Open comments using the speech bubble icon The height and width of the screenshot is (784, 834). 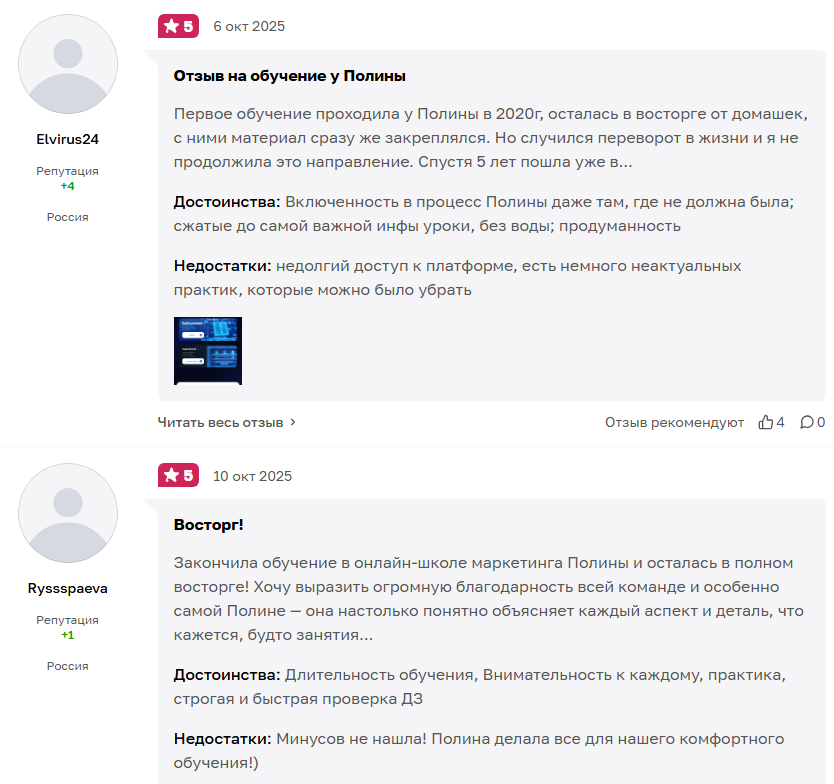[x=806, y=422]
